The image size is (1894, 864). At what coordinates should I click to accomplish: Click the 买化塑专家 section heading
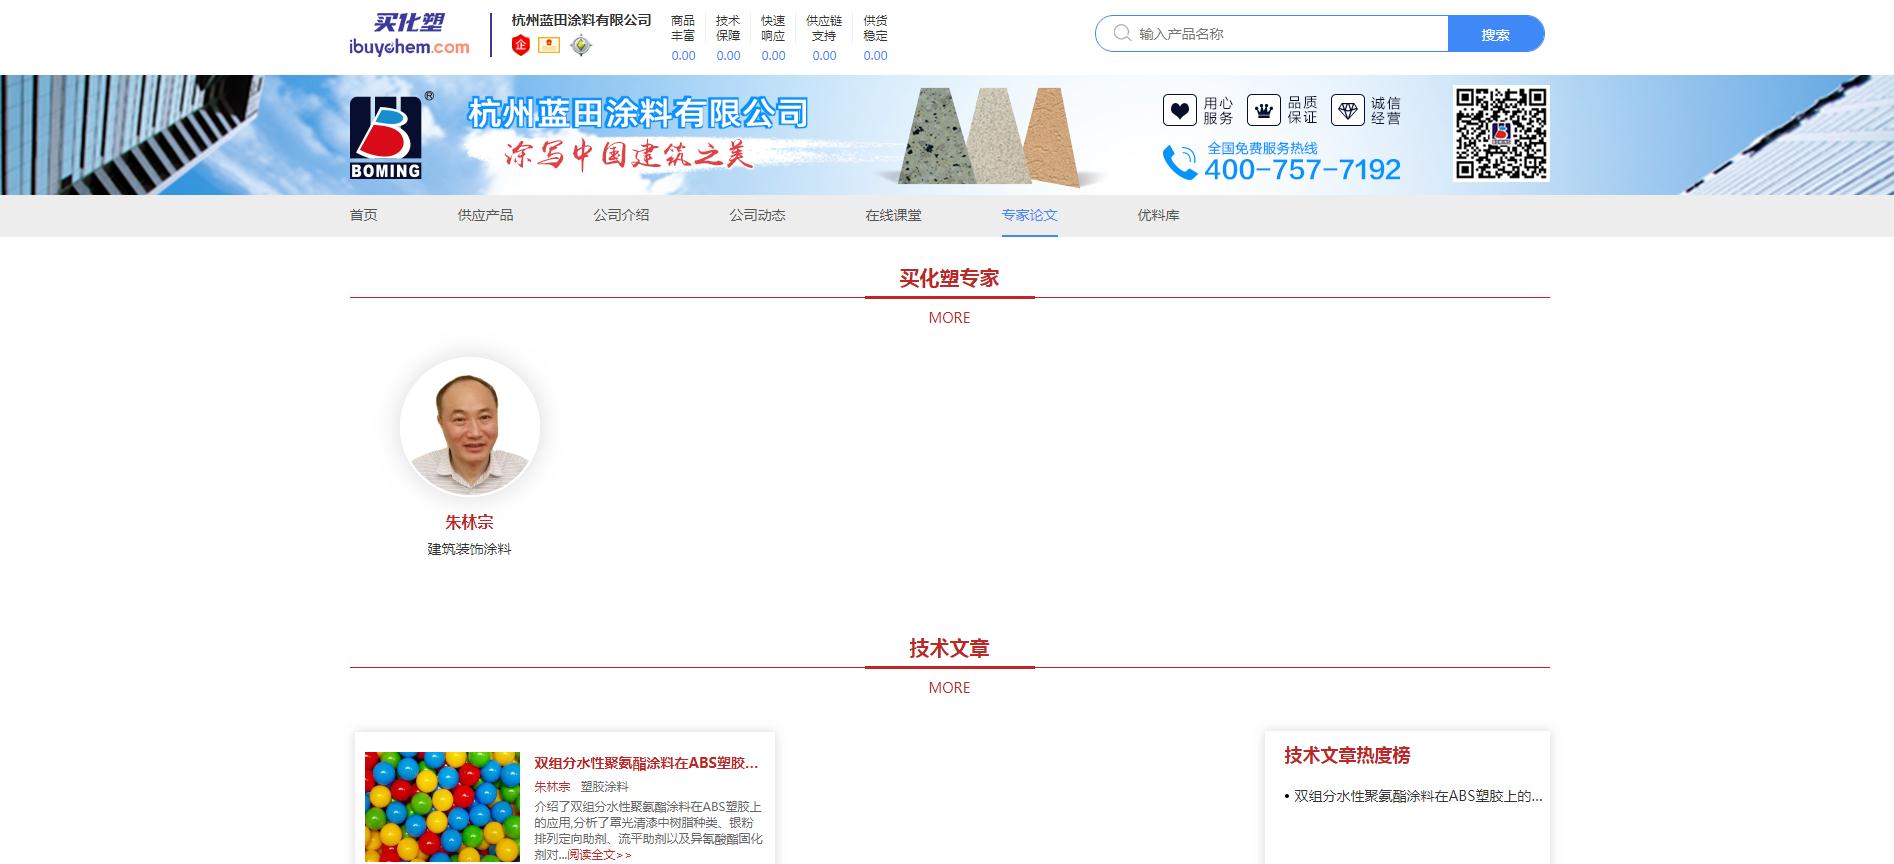coord(949,279)
